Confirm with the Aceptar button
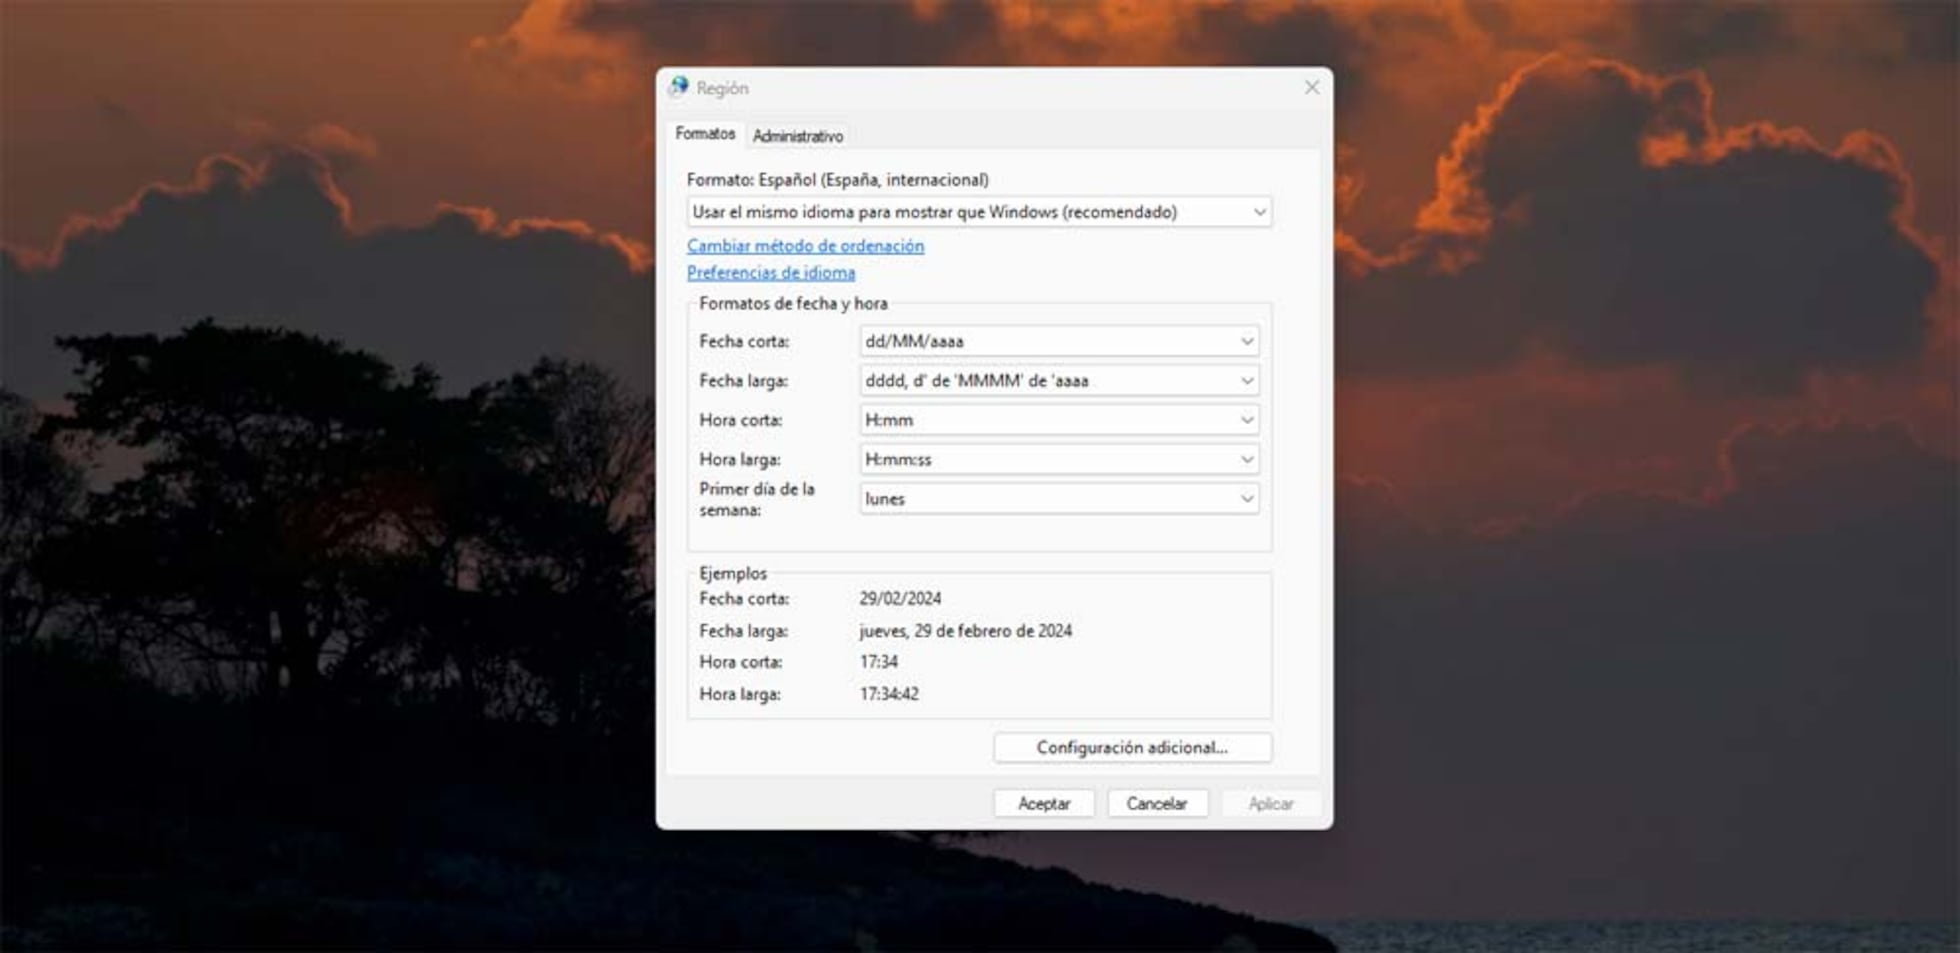 [x=1044, y=804]
